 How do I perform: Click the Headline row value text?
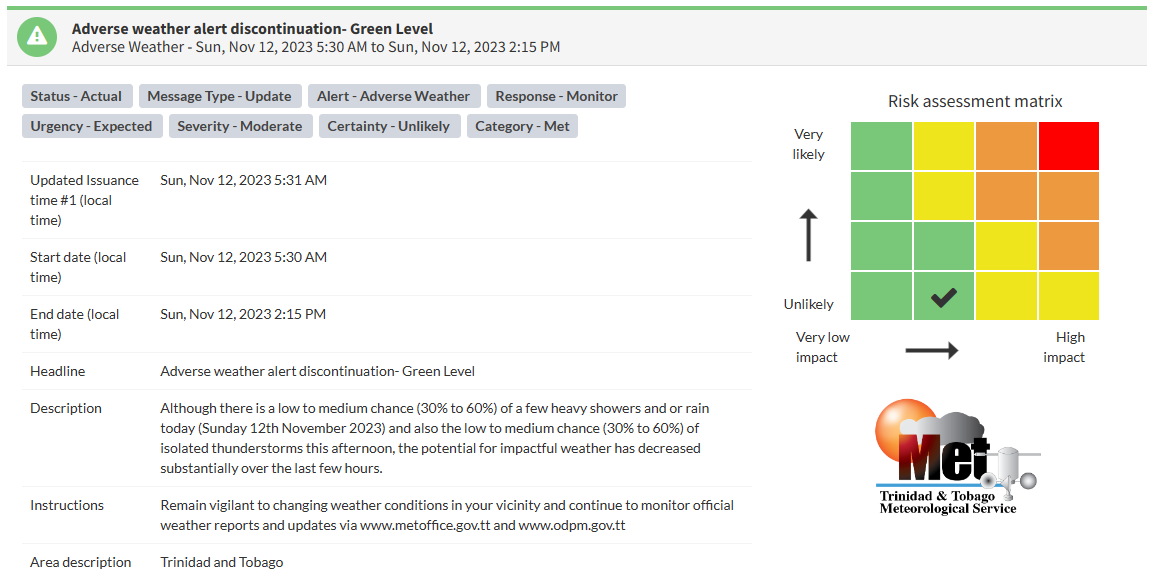coord(317,372)
